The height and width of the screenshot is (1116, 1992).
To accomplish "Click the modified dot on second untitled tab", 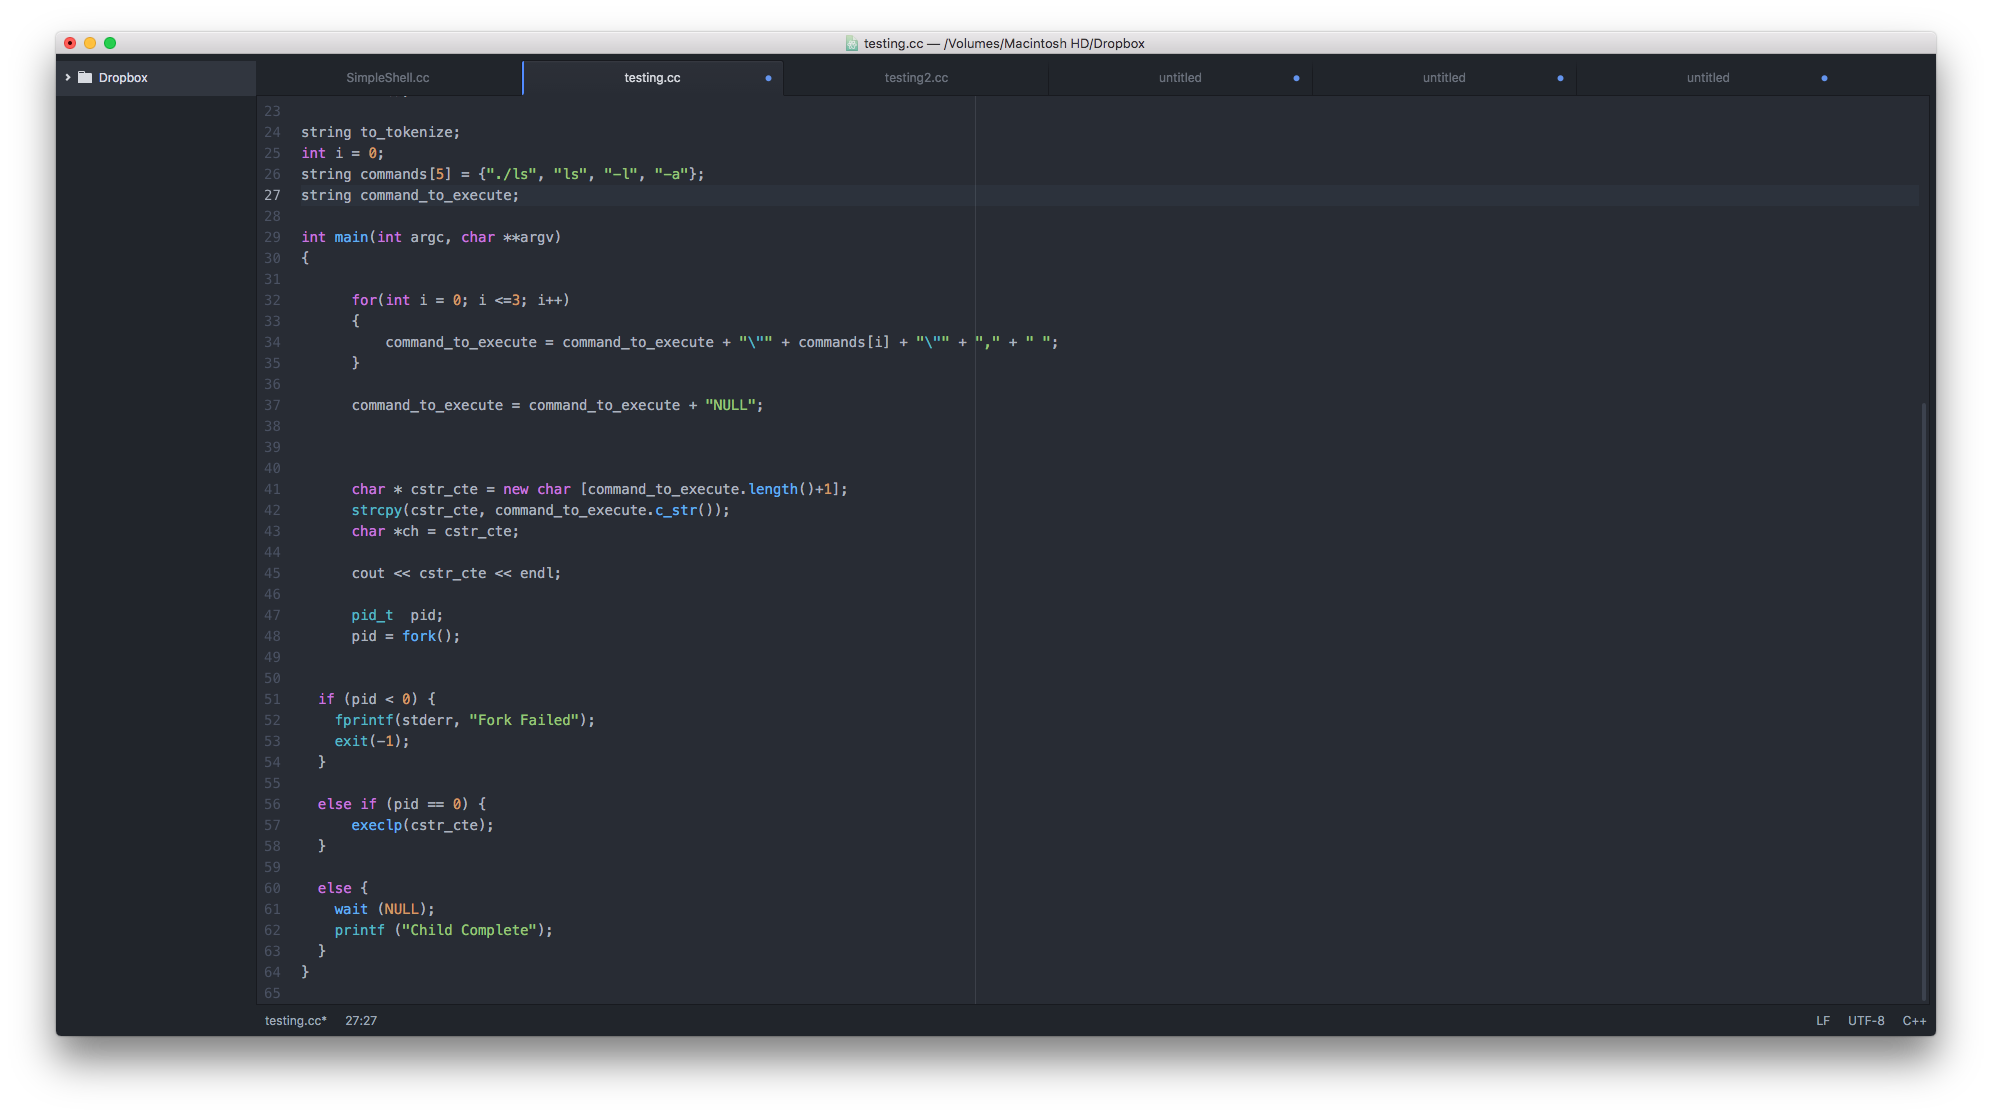I will (1560, 78).
